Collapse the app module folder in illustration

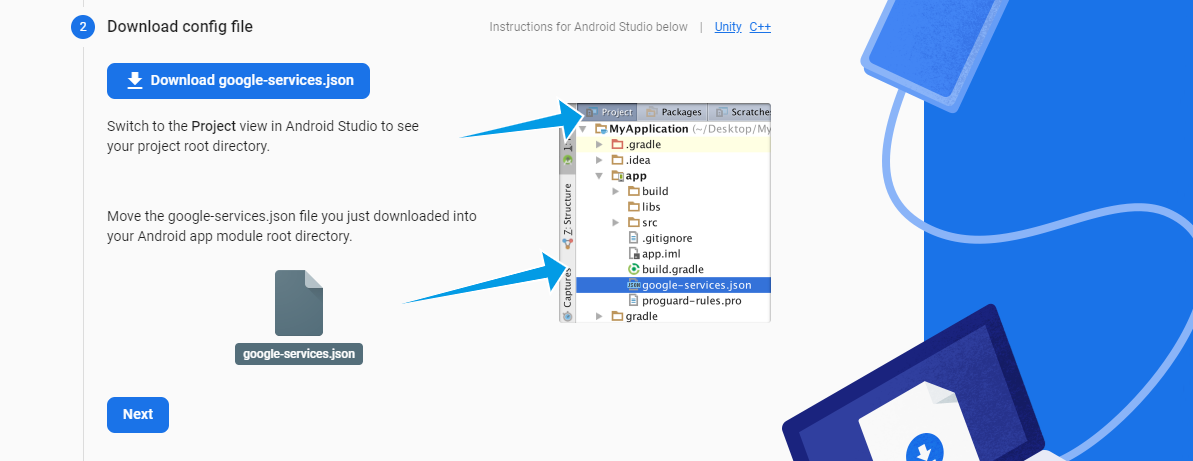click(x=600, y=176)
